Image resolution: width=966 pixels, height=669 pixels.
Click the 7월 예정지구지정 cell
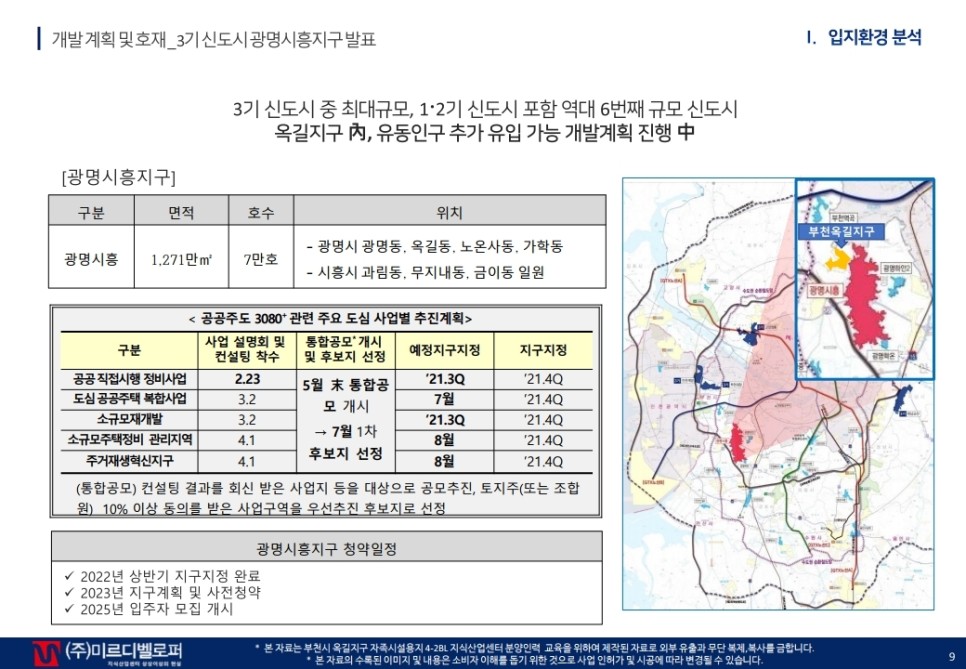[x=444, y=399]
